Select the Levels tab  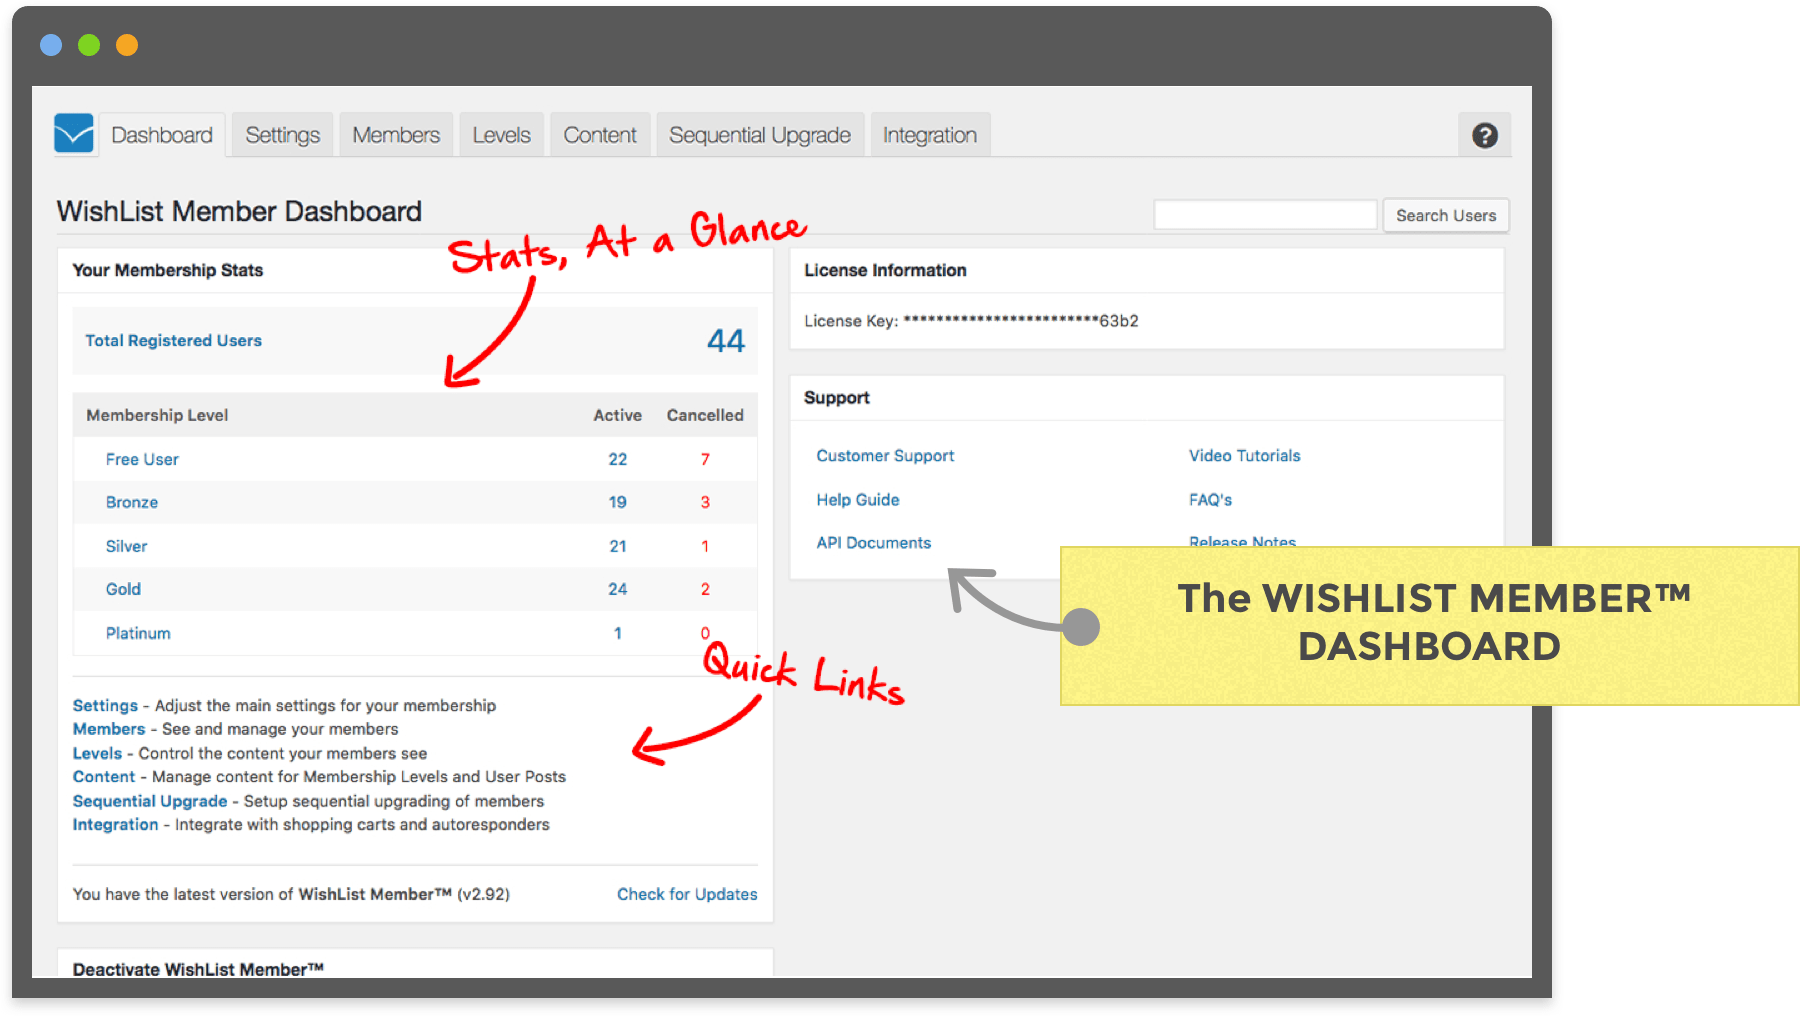[x=501, y=134]
